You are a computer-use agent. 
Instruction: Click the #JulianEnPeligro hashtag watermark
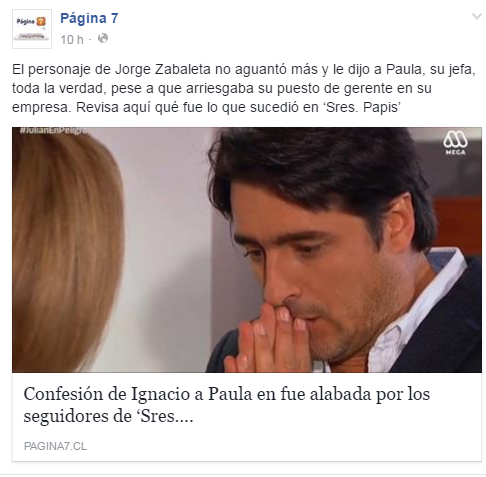[x=55, y=131]
